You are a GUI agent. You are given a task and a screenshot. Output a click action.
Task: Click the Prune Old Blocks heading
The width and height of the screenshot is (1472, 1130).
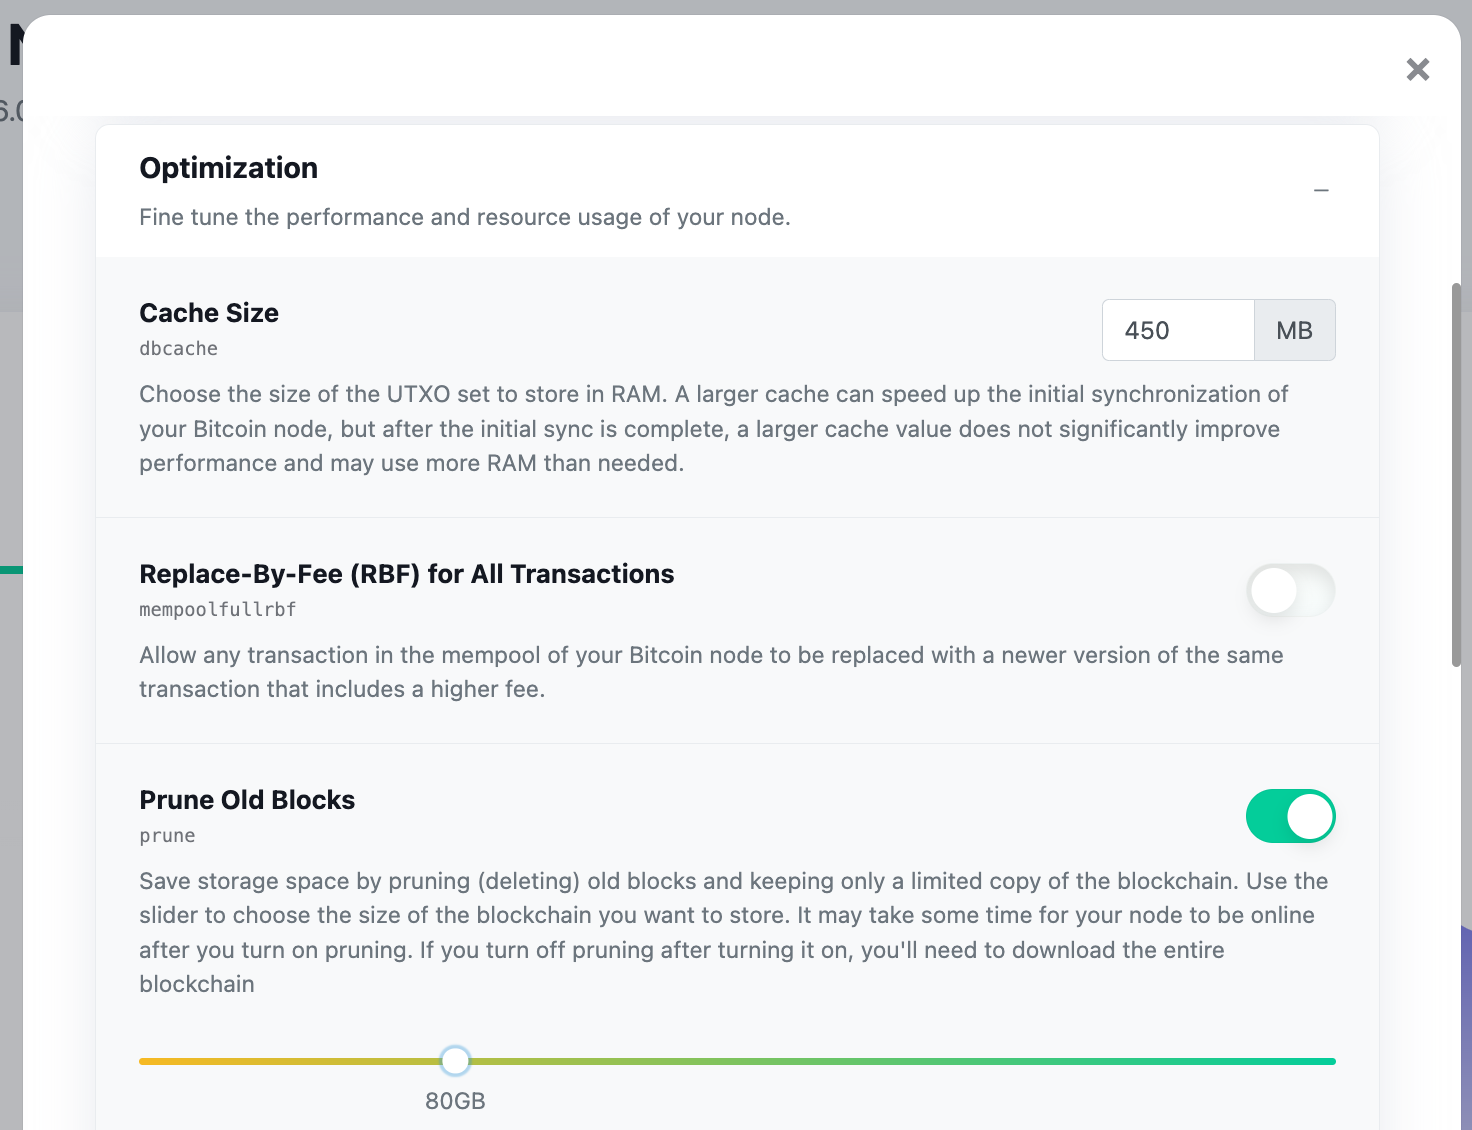click(x=247, y=800)
